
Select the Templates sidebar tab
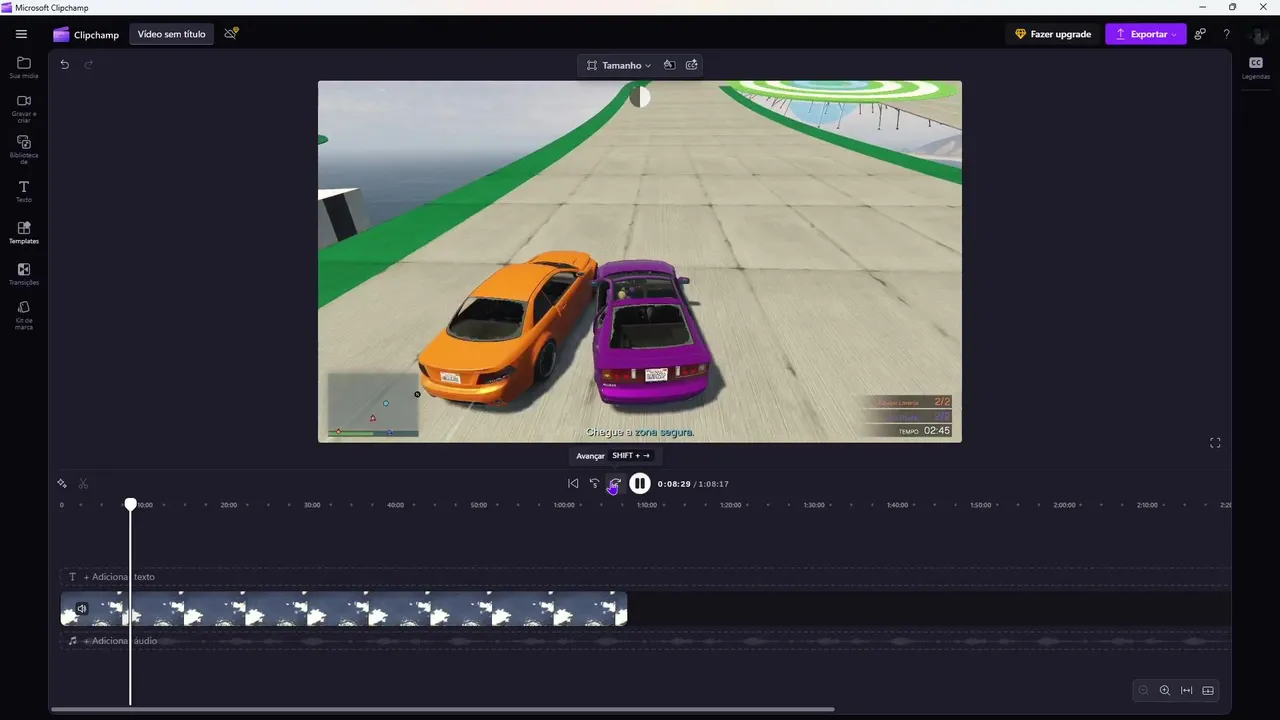click(x=24, y=233)
